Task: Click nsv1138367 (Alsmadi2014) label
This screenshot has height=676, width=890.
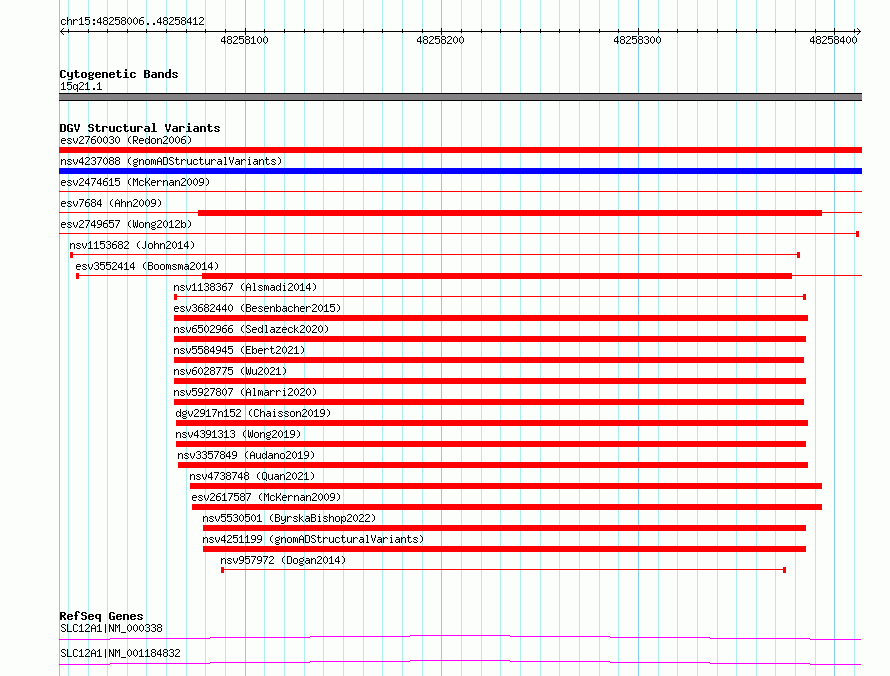Action: coord(245,287)
